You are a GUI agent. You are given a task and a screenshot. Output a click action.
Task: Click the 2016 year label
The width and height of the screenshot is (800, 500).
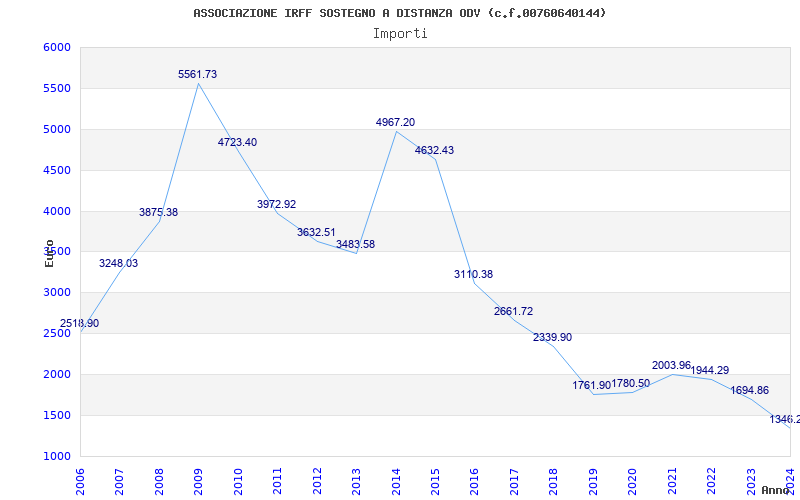pos(474,481)
